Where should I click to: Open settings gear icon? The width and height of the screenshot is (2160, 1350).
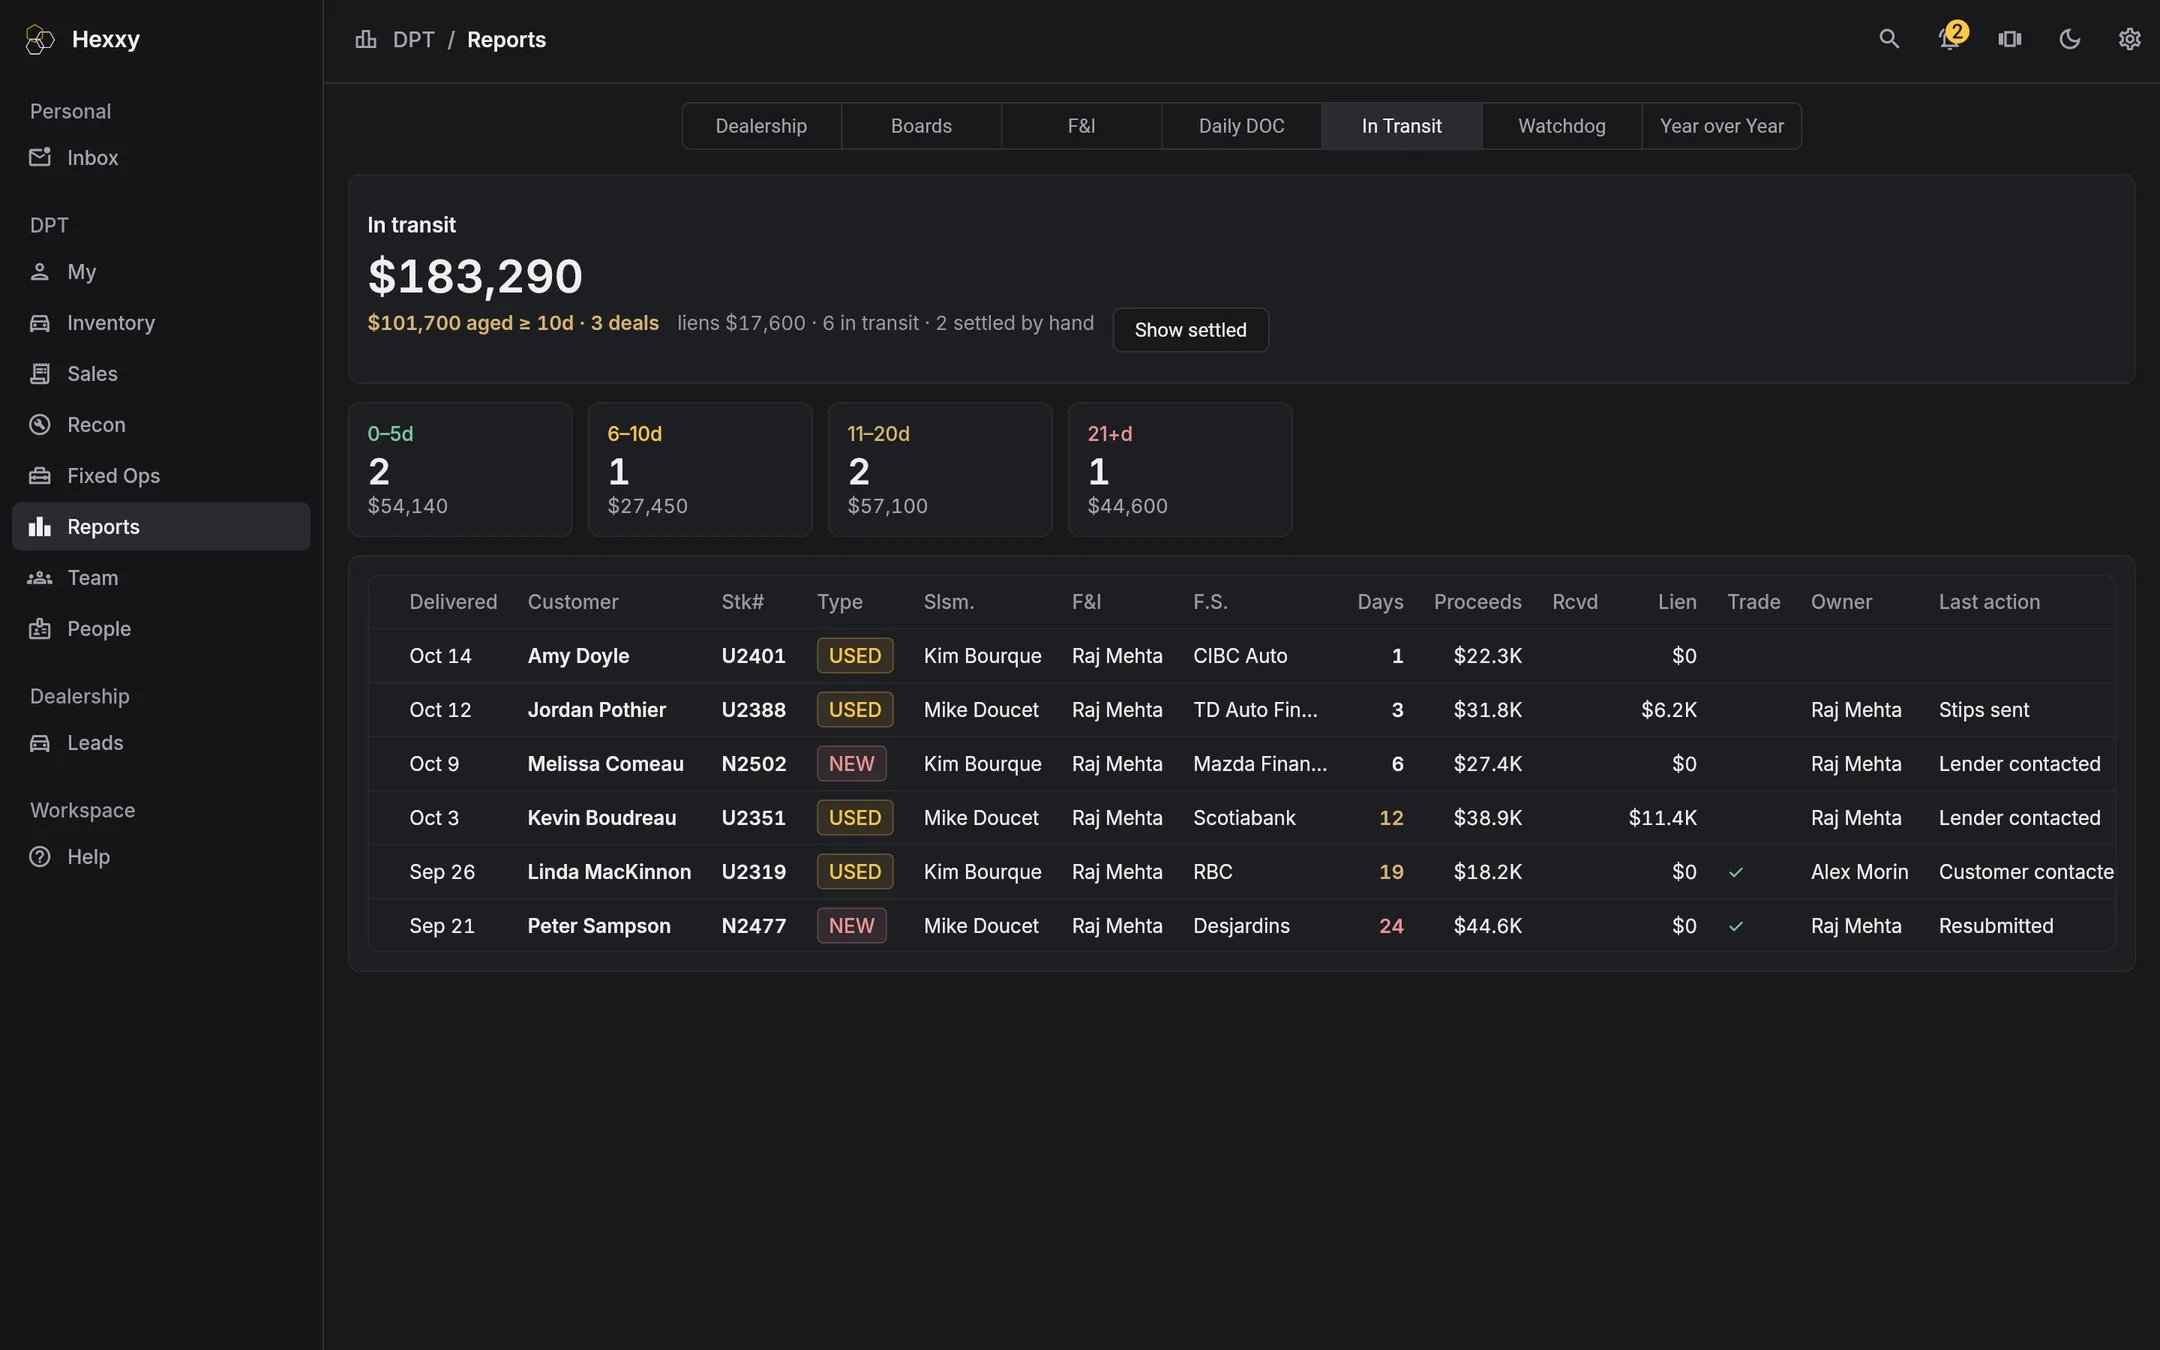(x=2130, y=39)
